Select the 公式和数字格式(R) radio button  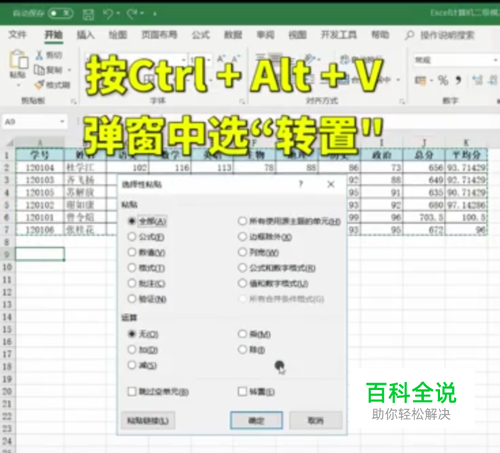click(242, 268)
